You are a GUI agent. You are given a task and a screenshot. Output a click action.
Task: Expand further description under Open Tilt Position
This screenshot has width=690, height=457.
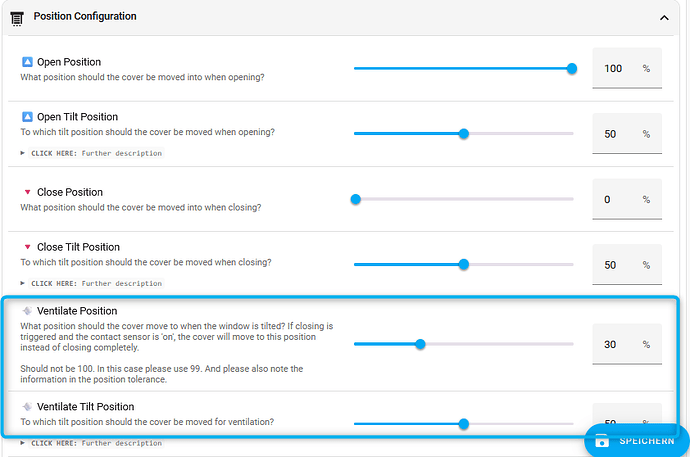coord(91,153)
